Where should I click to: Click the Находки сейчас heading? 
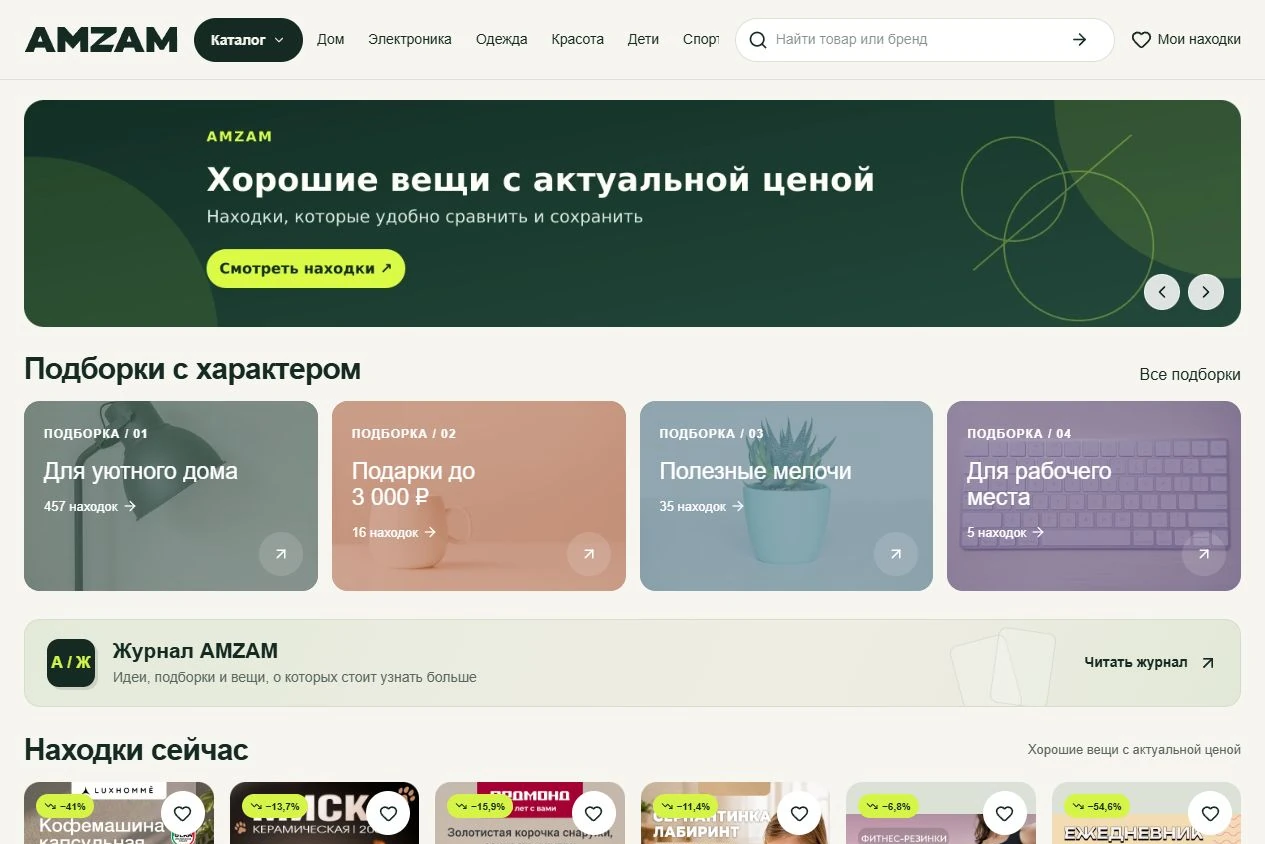tap(136, 749)
